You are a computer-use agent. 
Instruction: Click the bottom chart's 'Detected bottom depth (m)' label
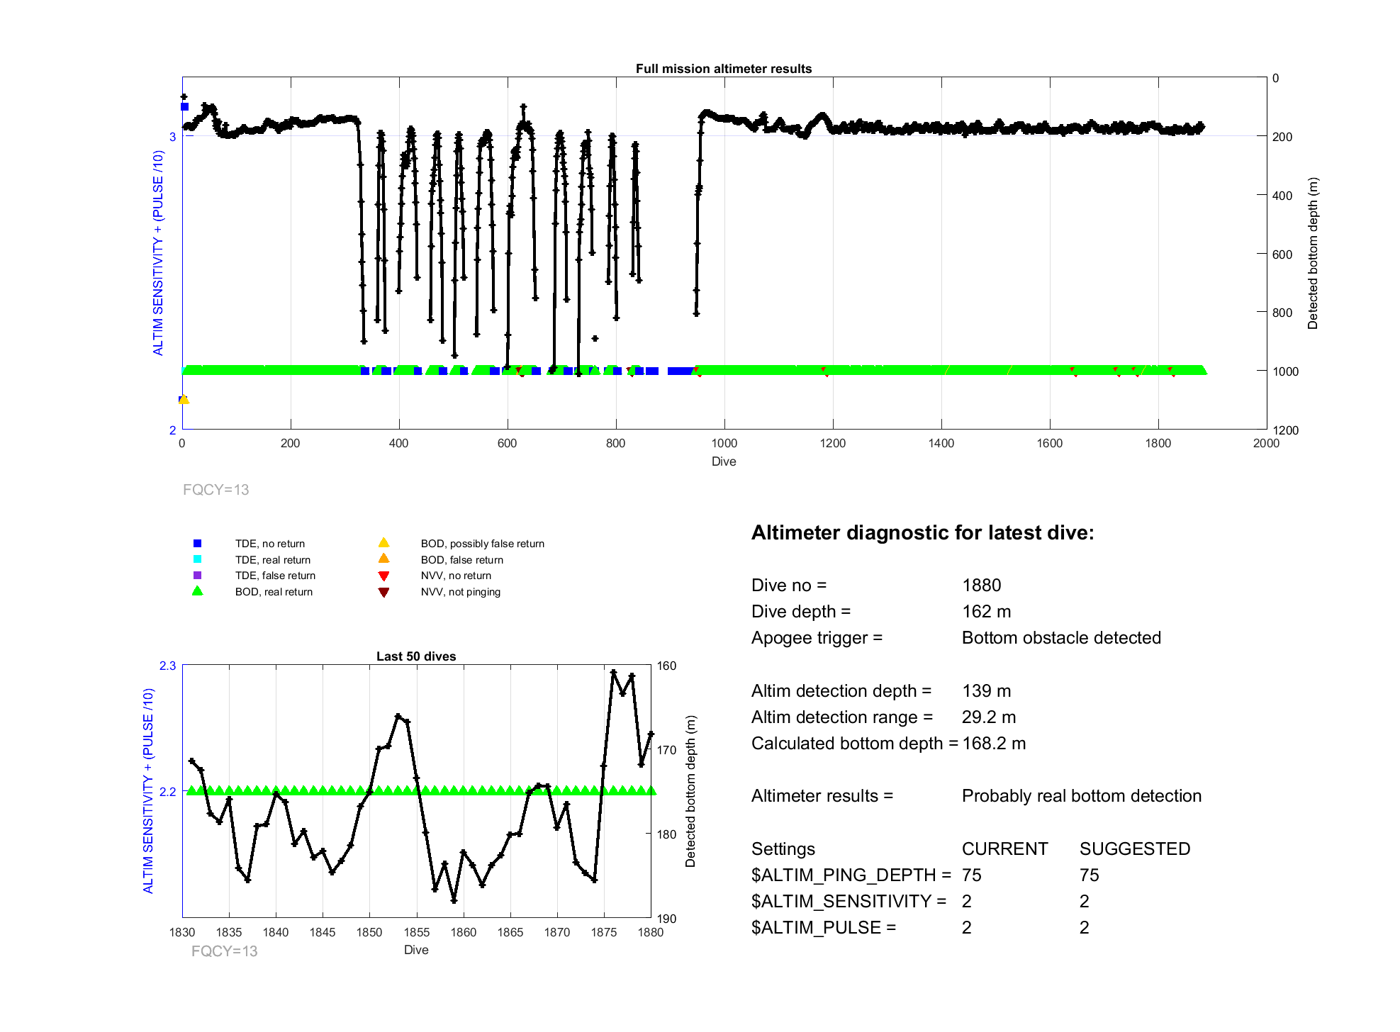click(690, 791)
